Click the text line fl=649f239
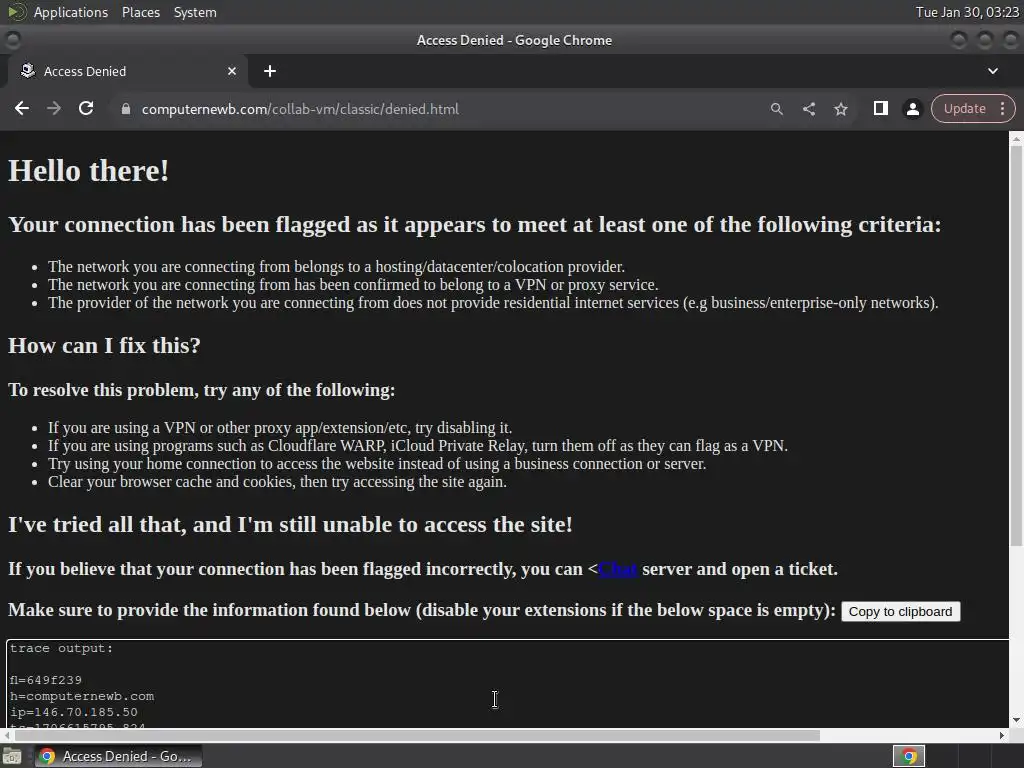The height and width of the screenshot is (768, 1024). coord(46,680)
